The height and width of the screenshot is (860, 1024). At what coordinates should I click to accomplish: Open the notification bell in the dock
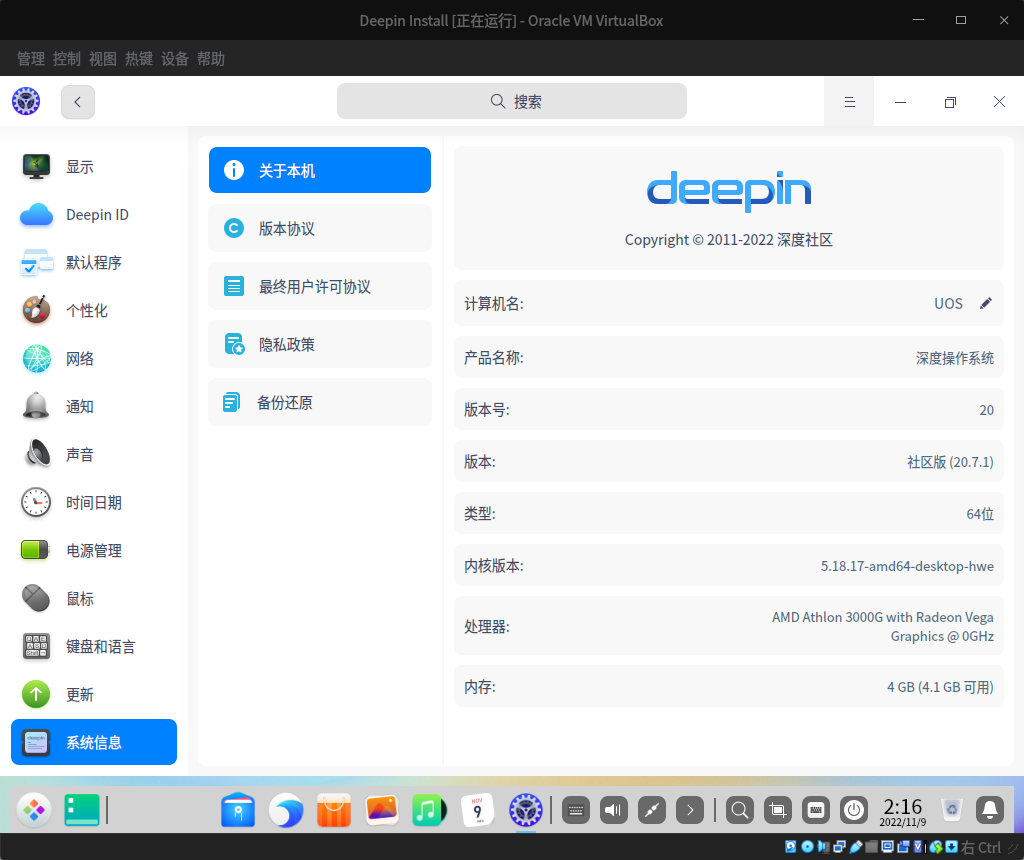point(990,810)
